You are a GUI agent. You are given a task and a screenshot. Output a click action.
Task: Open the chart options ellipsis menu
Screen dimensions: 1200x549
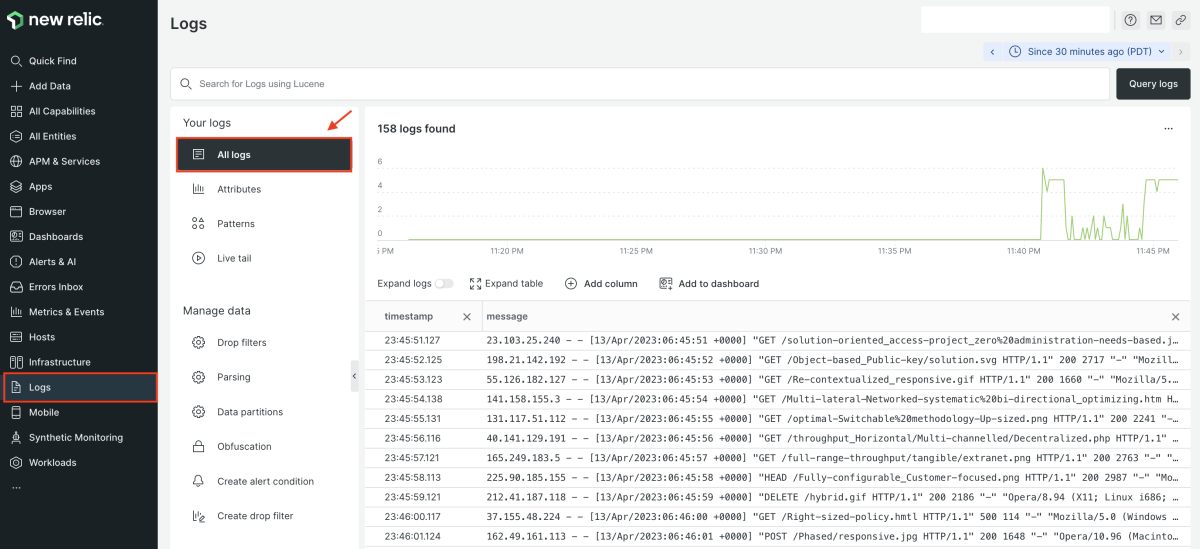[1168, 129]
